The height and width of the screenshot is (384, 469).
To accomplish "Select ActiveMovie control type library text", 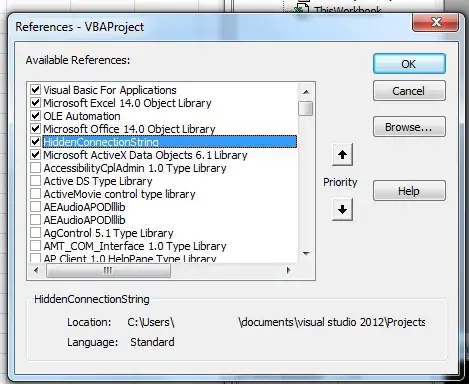I will coord(119,194).
